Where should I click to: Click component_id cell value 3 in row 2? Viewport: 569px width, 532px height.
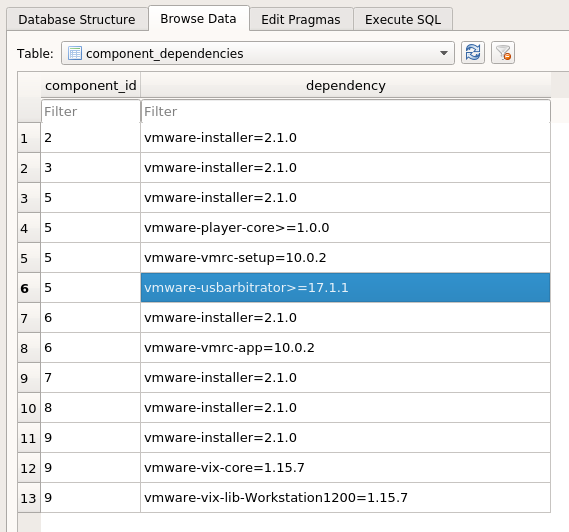tap(91, 168)
